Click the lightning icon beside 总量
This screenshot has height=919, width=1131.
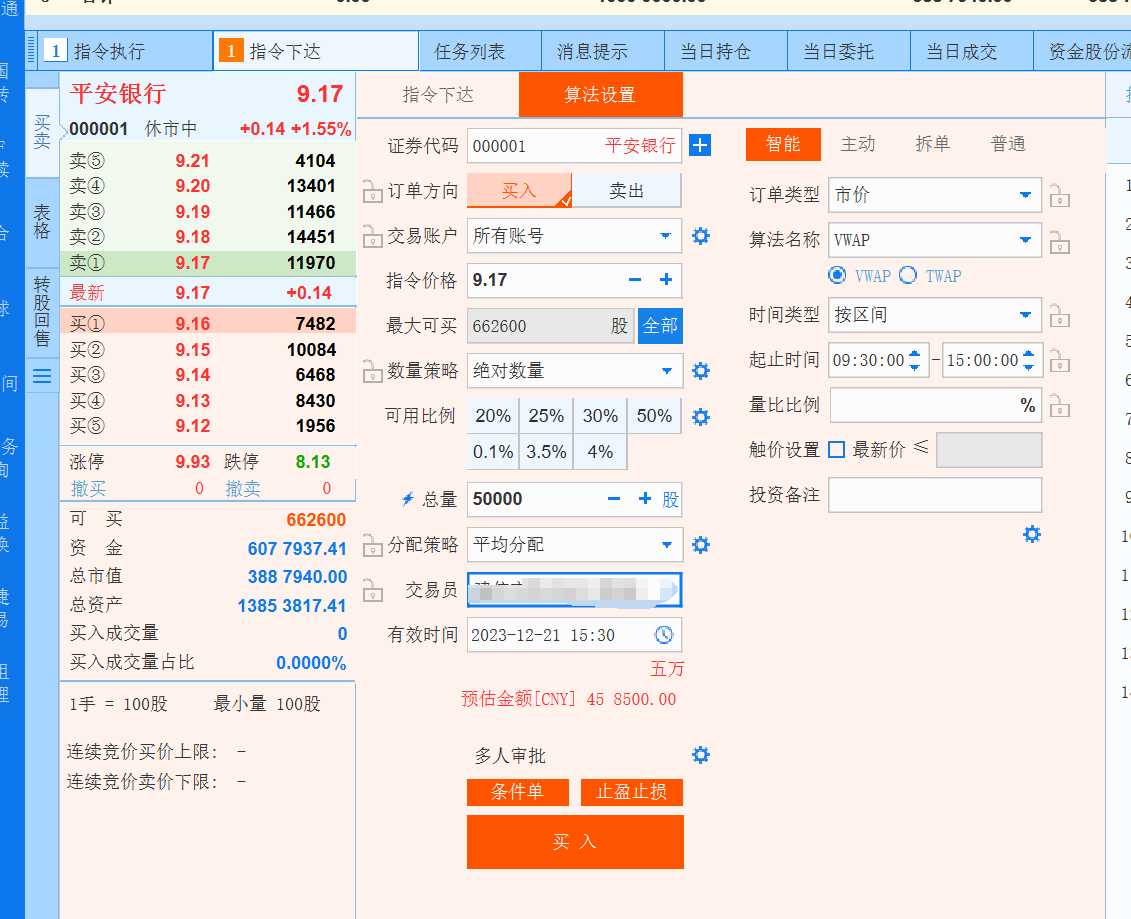408,498
